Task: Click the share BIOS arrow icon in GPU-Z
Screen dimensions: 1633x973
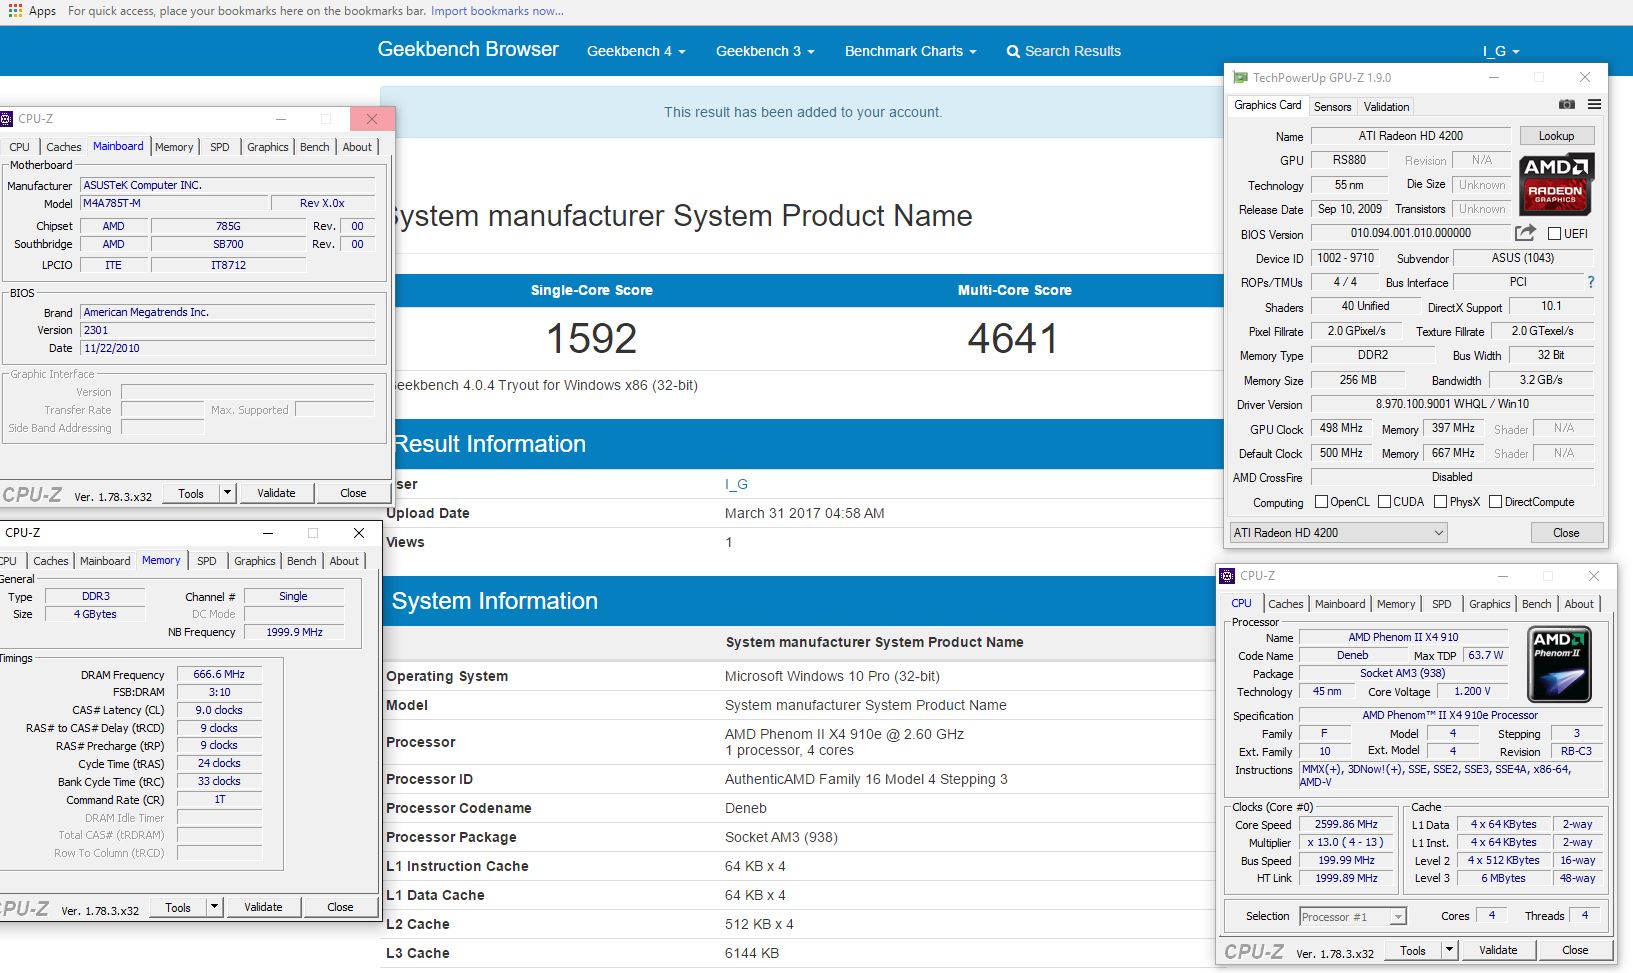Action: (1525, 233)
